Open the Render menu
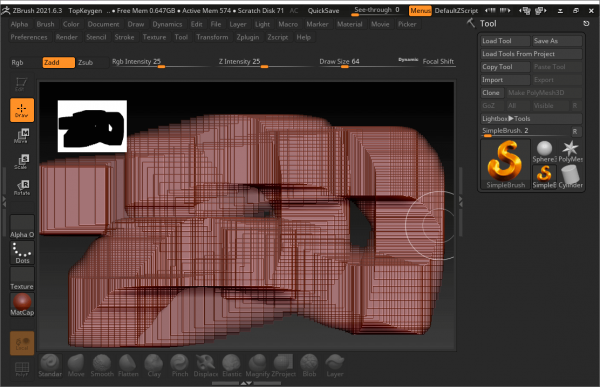600x387 pixels. (67, 37)
